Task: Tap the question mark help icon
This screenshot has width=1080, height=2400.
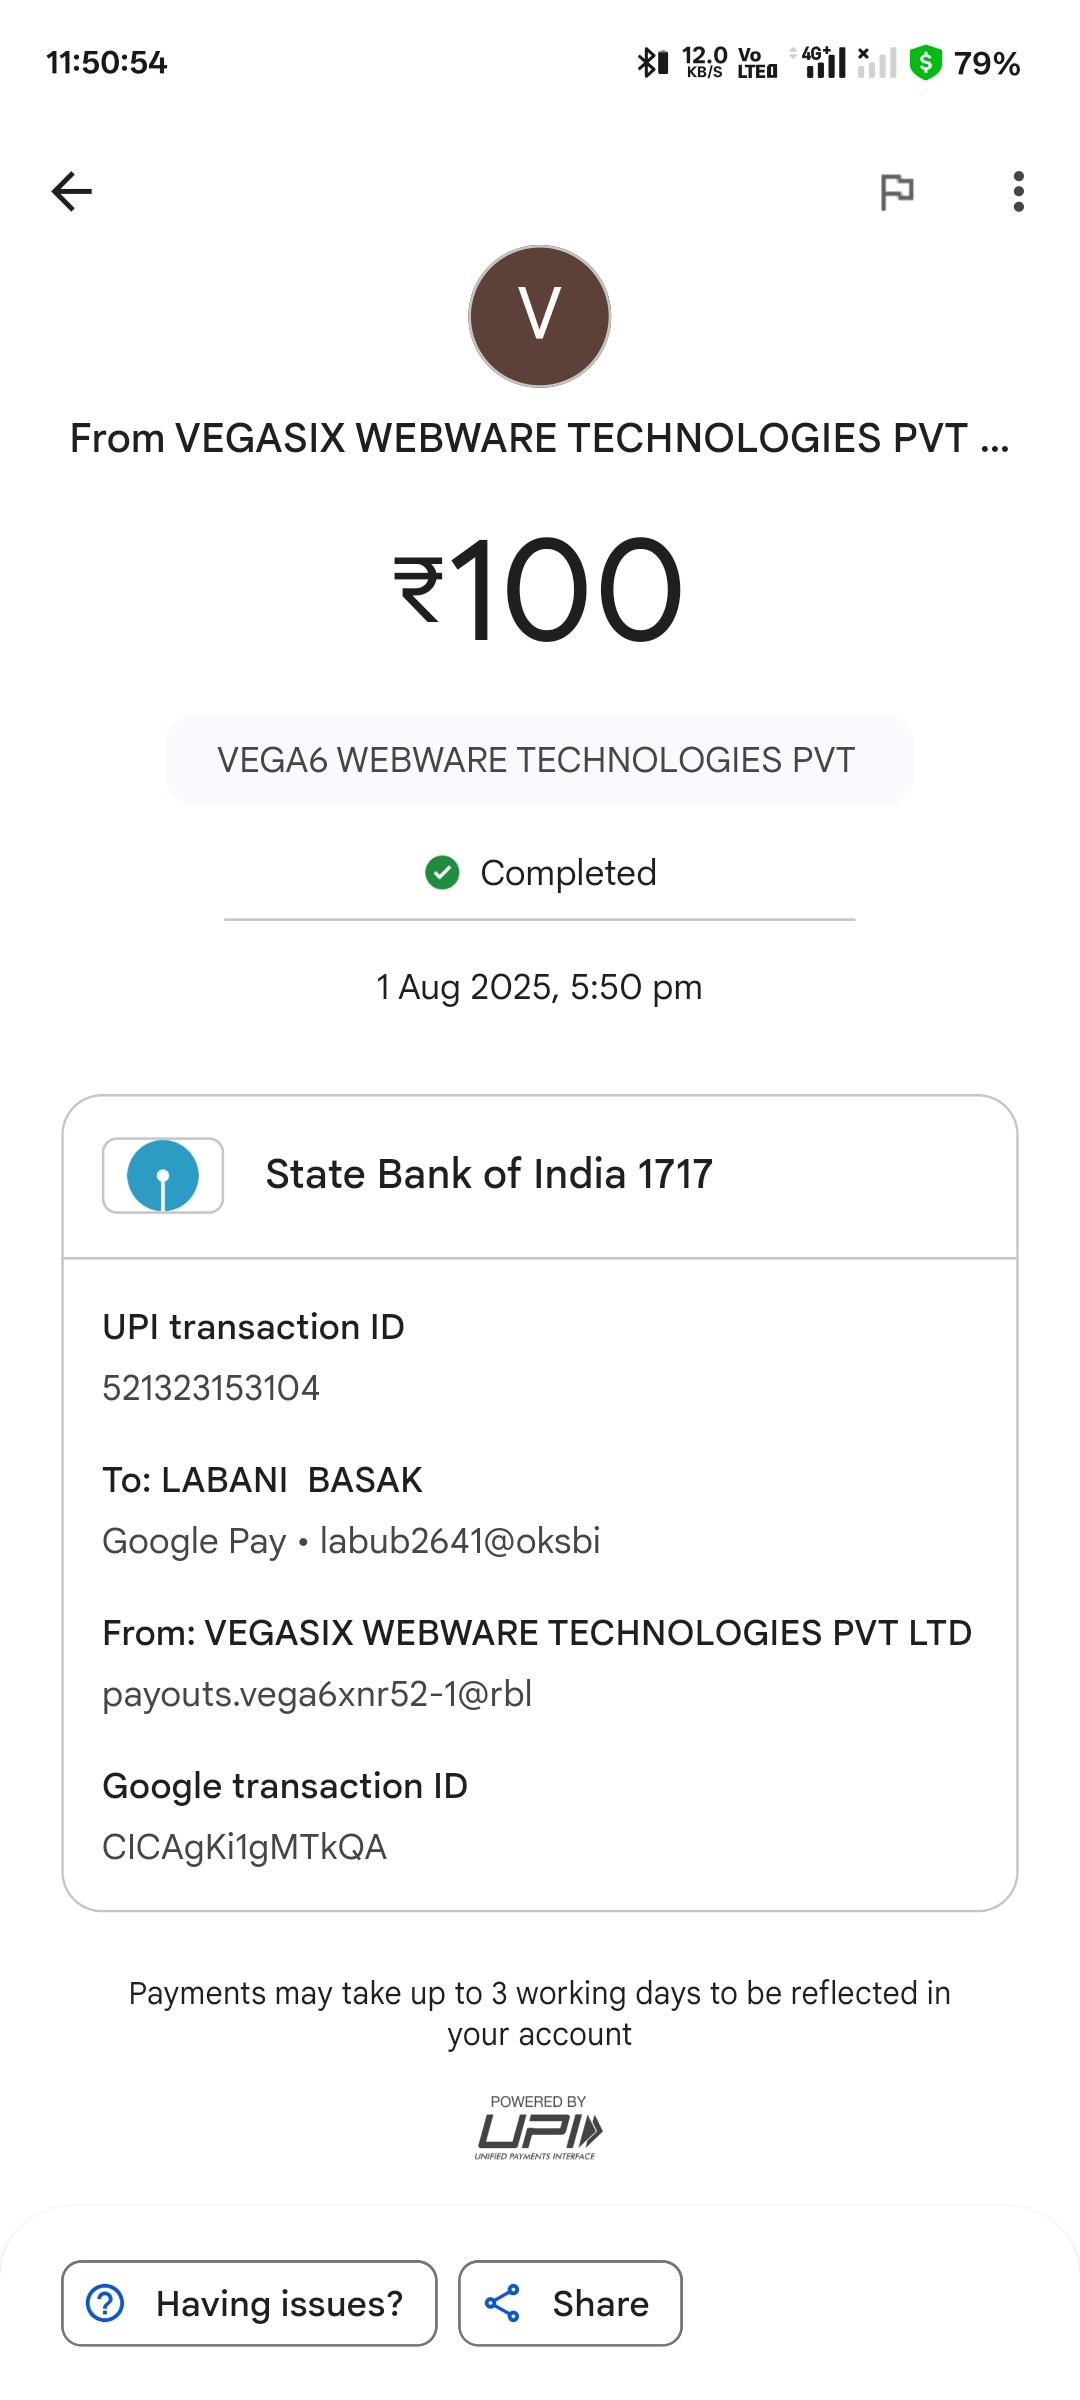Action: 105,2303
